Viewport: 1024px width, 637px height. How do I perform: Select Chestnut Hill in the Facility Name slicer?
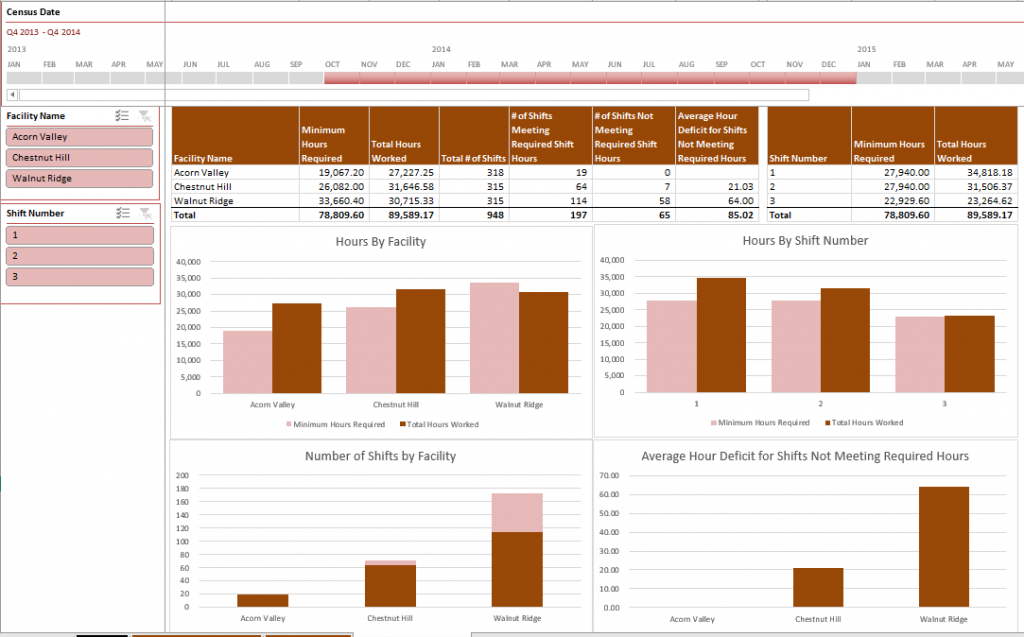(79, 157)
